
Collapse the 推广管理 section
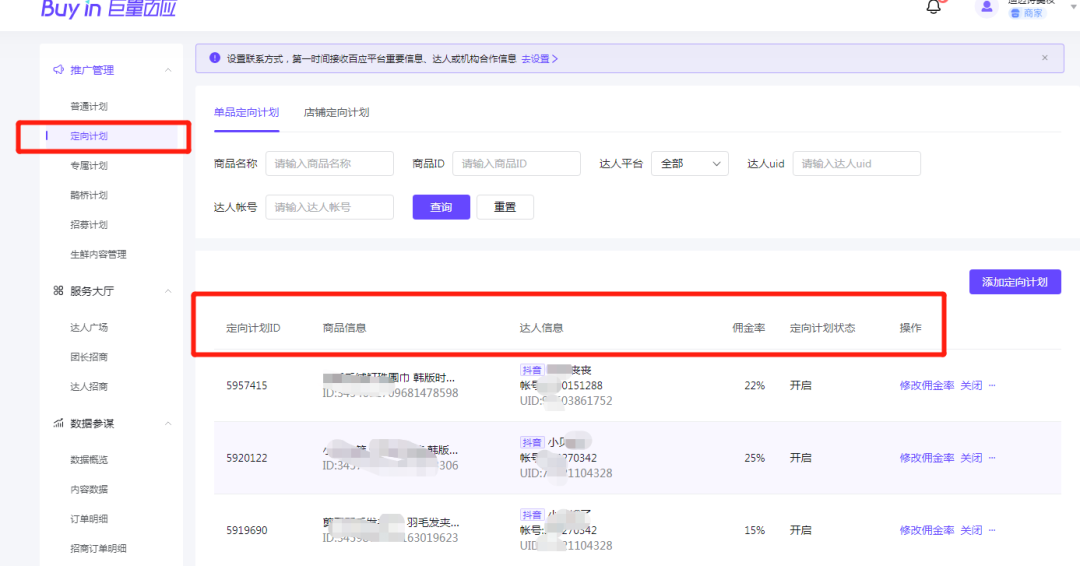(x=168, y=70)
